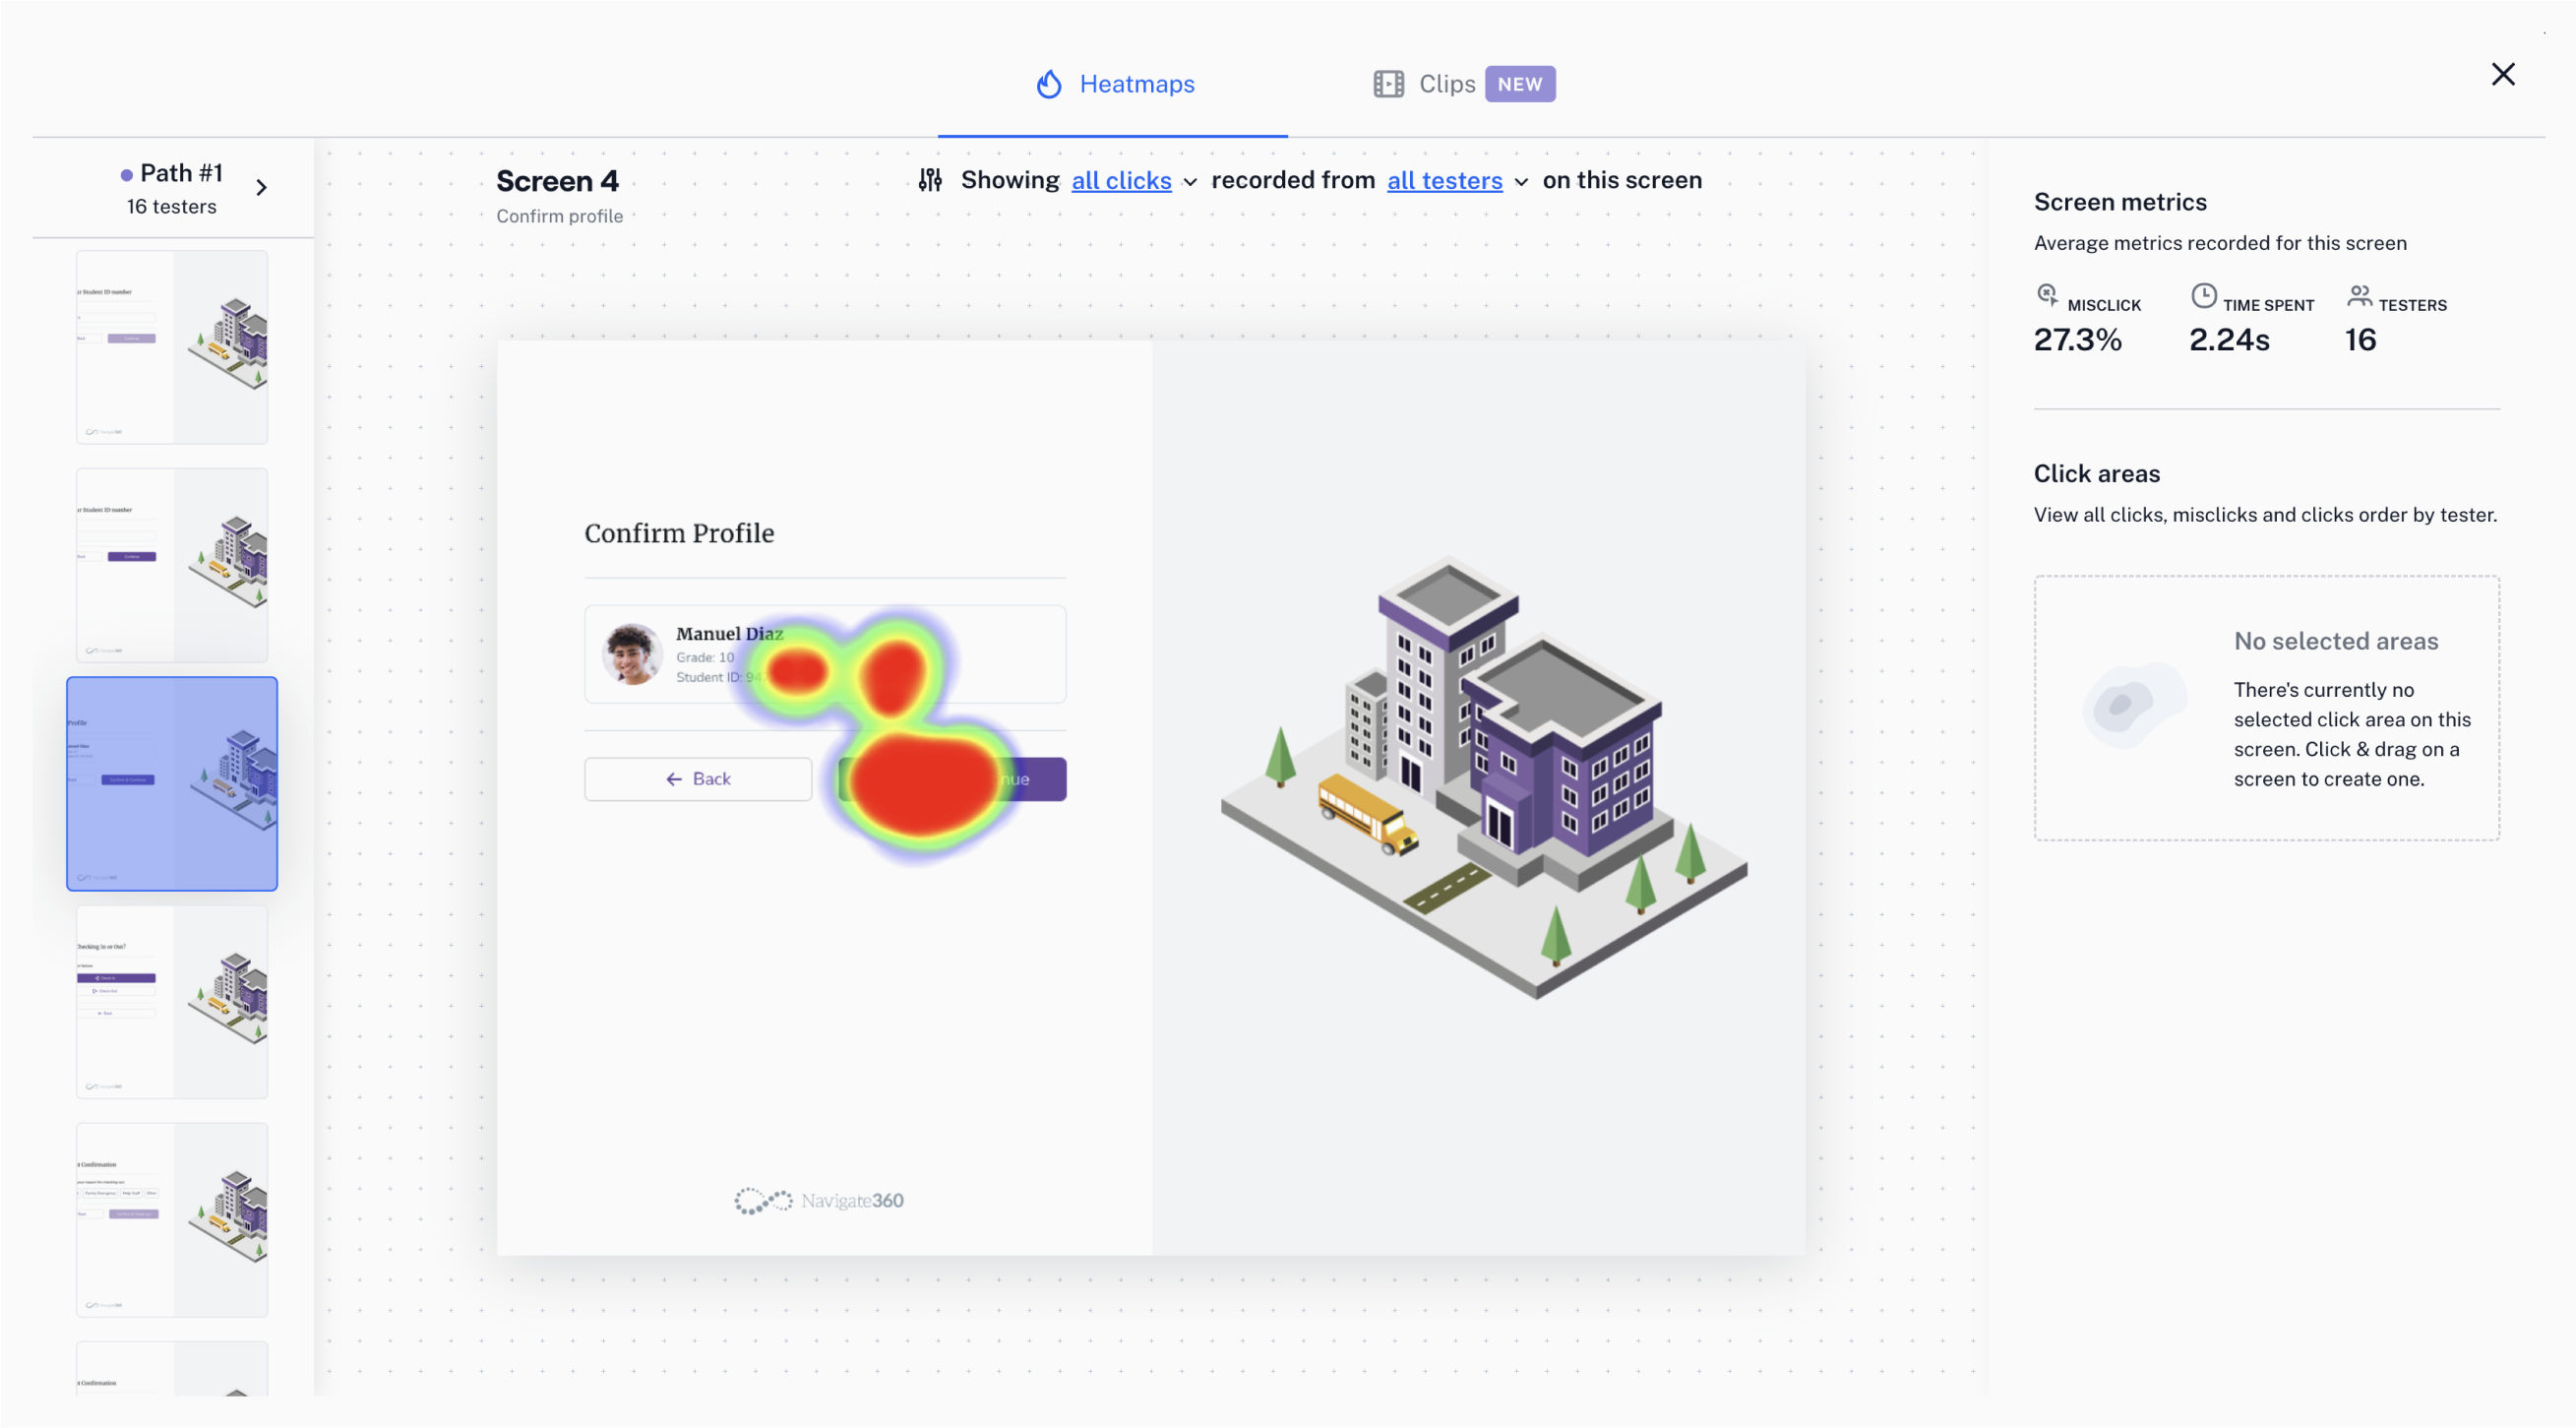
Task: Click the Back button in the prototype
Action: tap(698, 779)
